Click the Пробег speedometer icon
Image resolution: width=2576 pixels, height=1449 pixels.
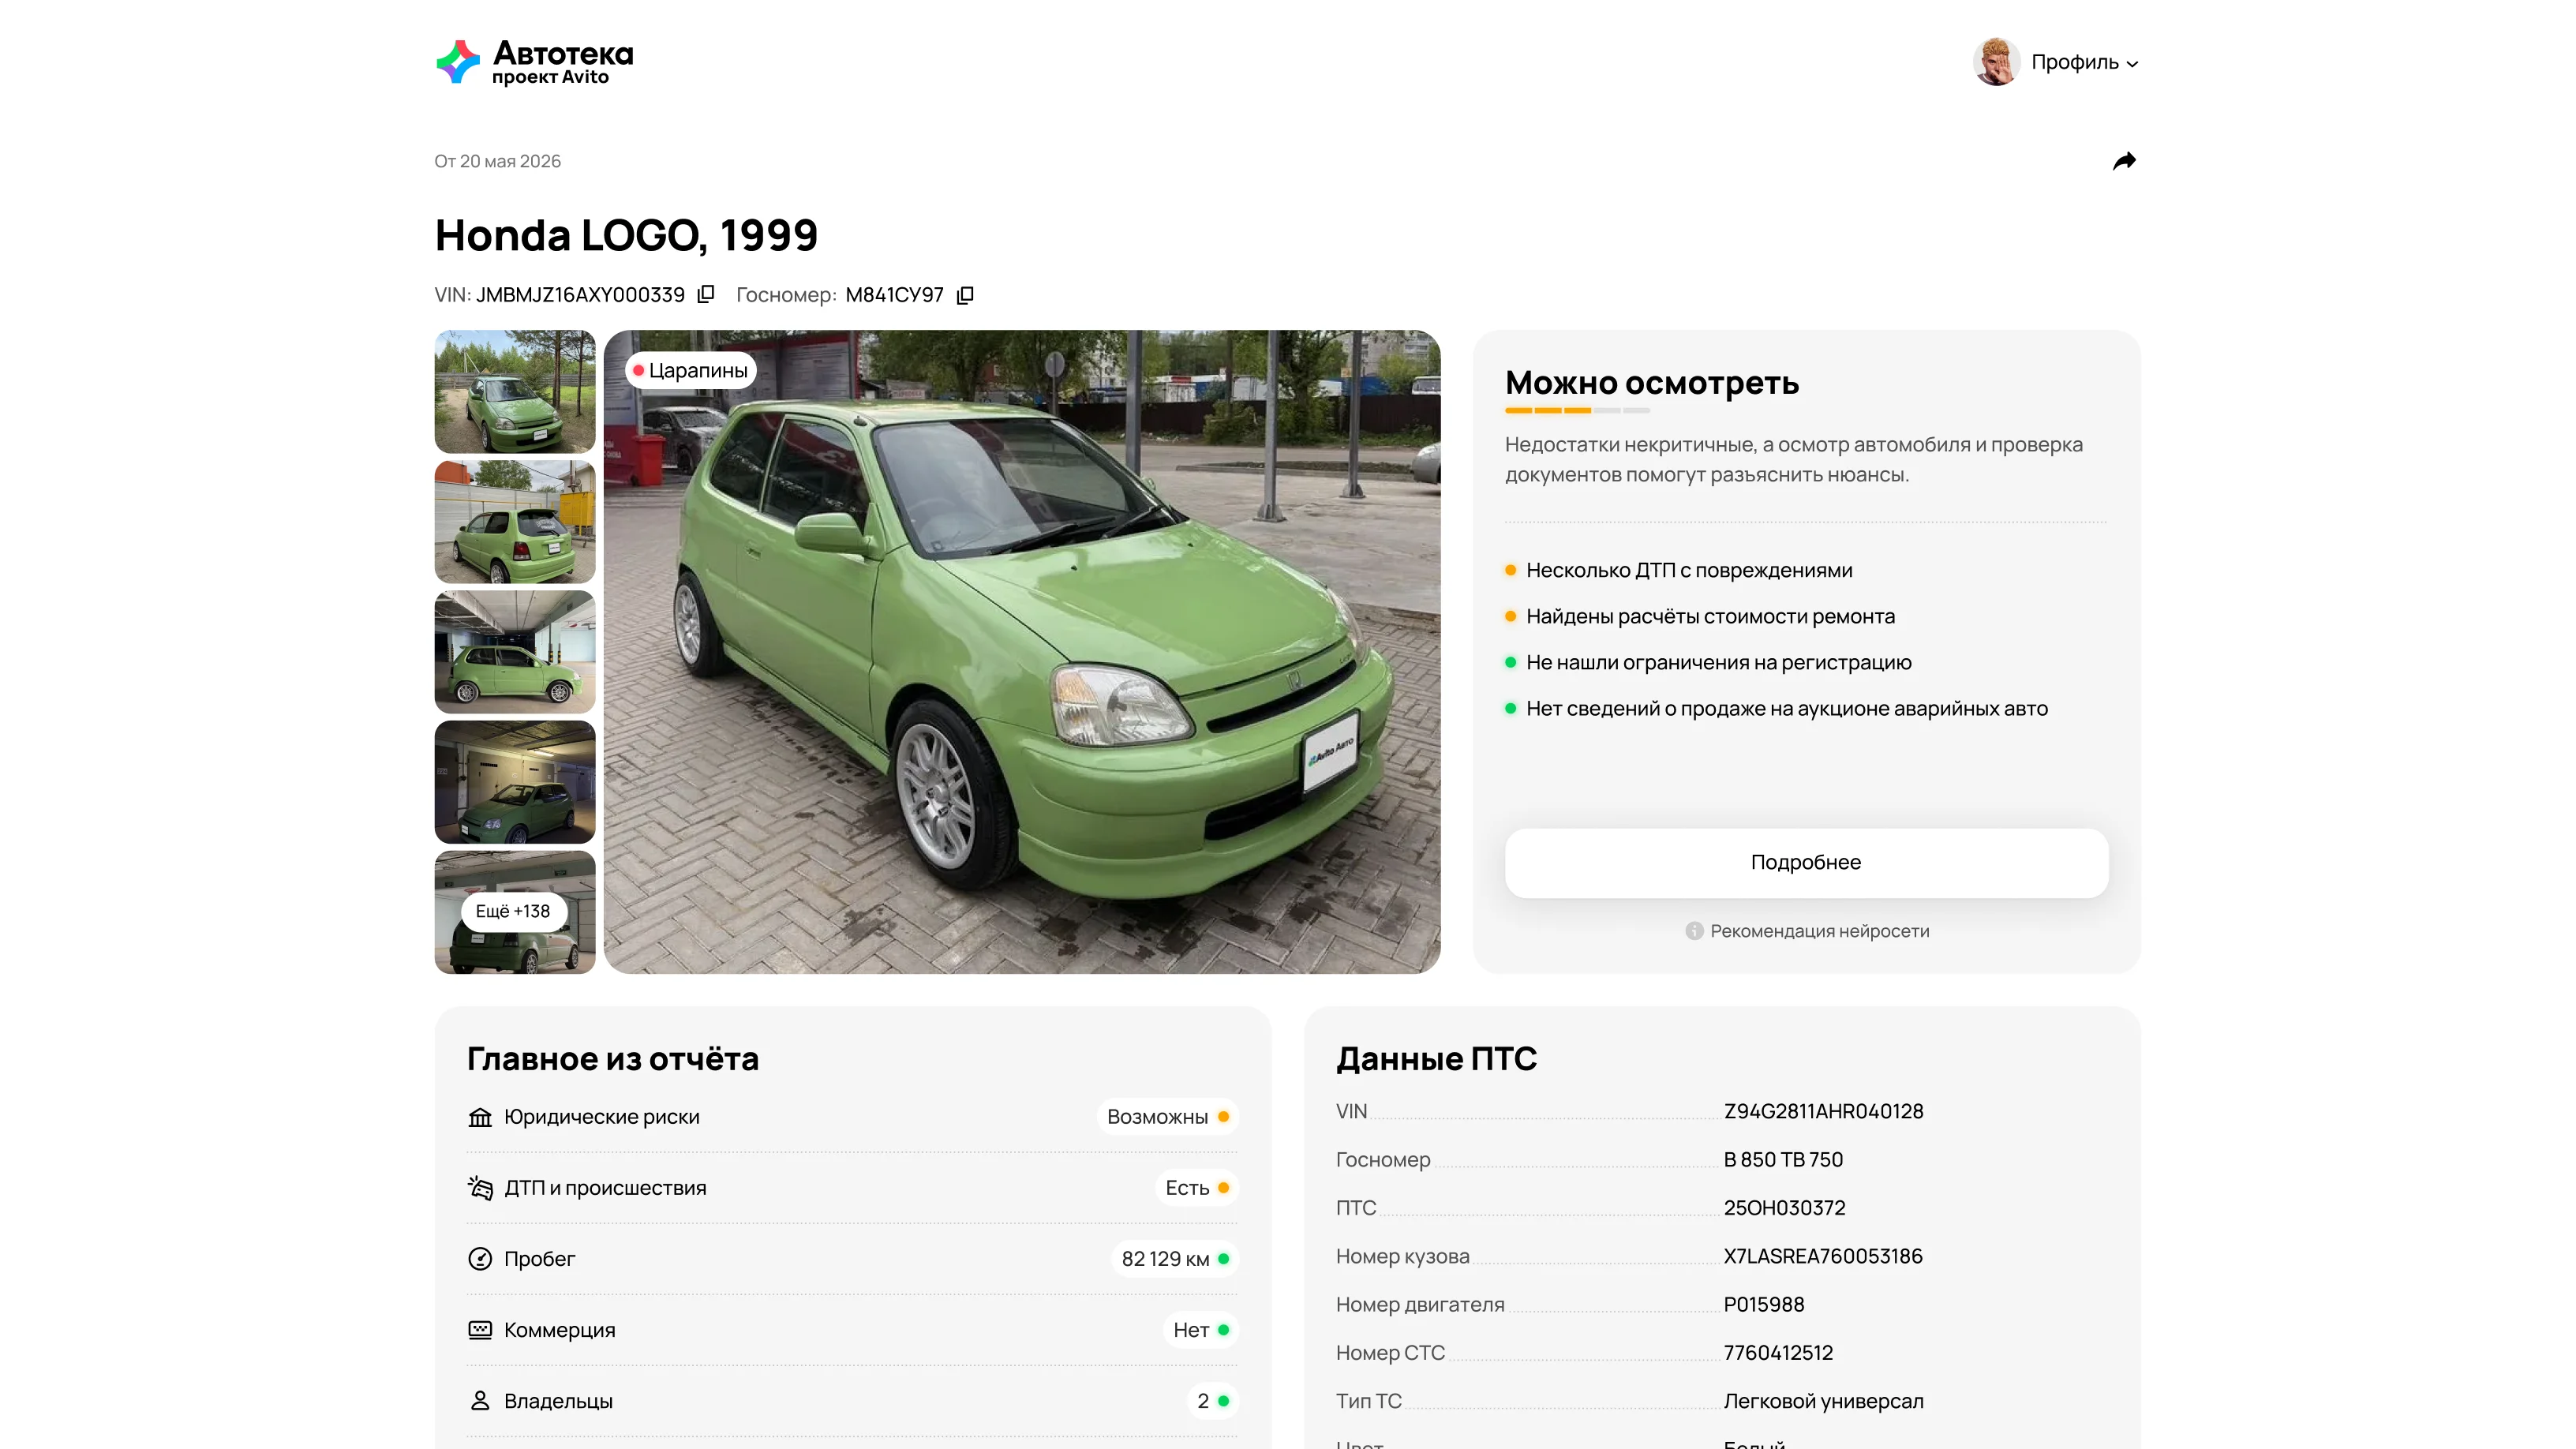(480, 1259)
